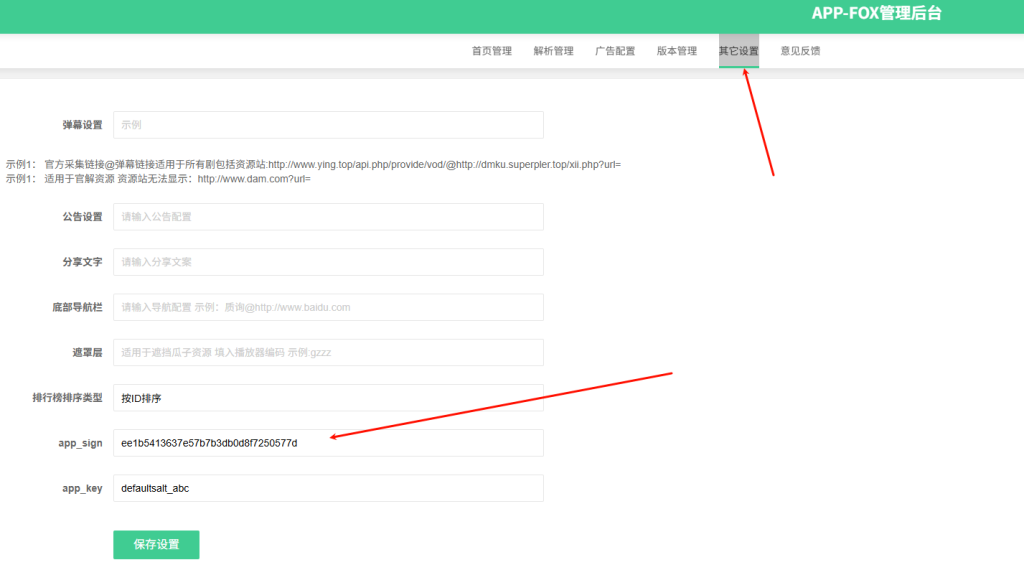
Task: Click the app_key field containing defaultsalt_abc
Action: point(328,488)
